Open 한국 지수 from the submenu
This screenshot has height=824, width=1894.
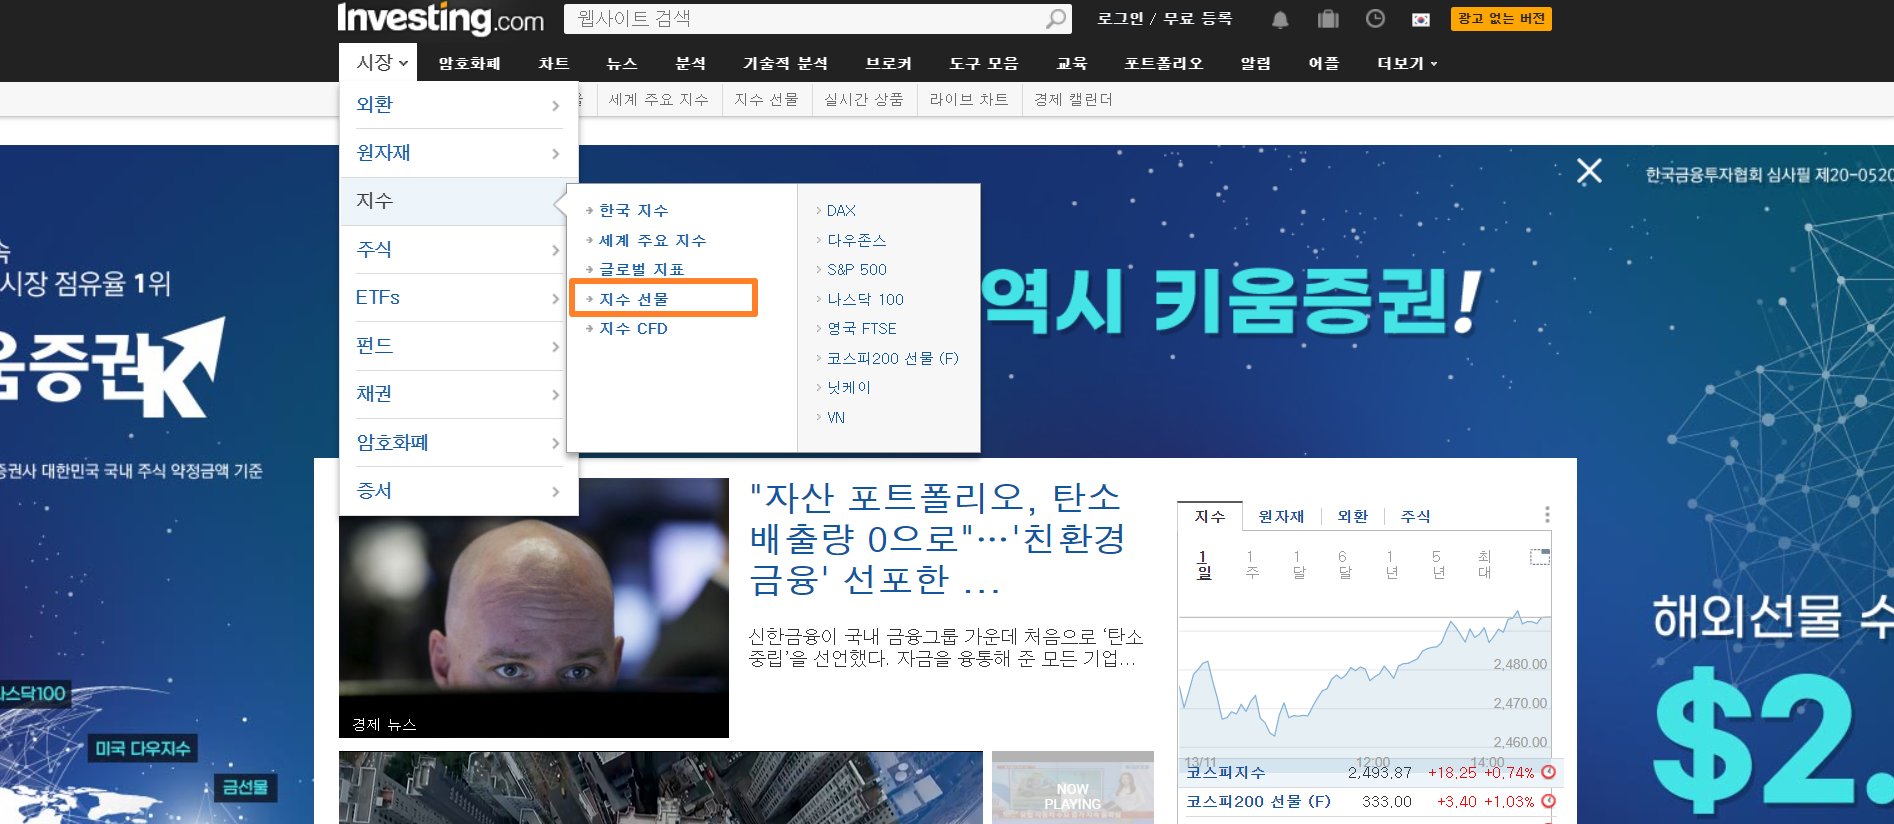634,210
